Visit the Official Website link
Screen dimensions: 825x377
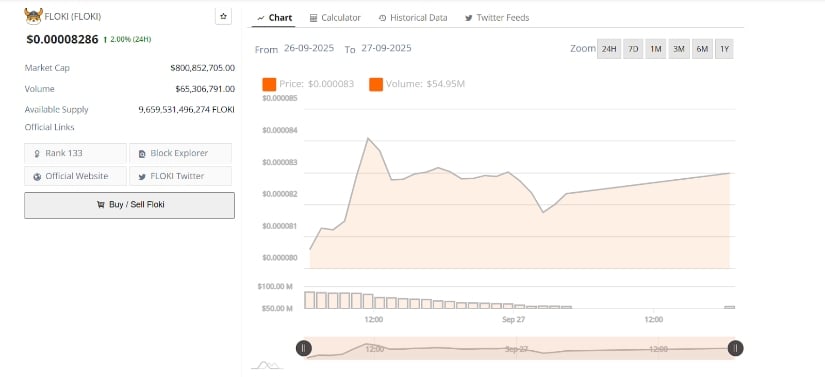tap(75, 176)
